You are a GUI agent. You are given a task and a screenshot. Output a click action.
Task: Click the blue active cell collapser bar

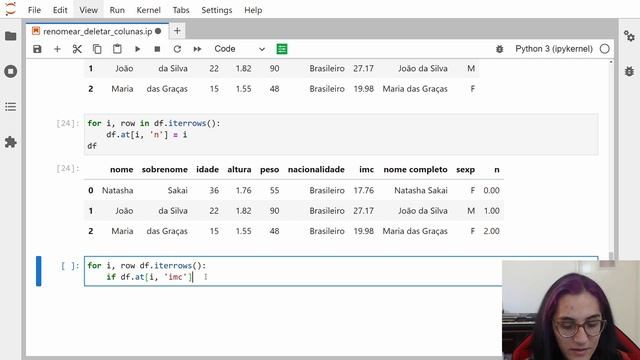point(38,271)
